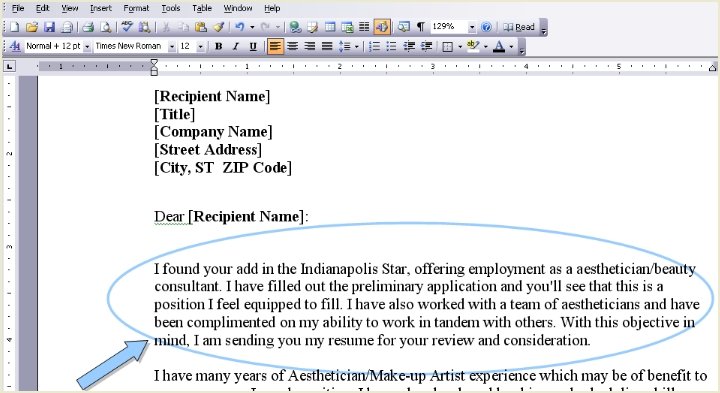This screenshot has height=393, width=720.
Task: Open the Edit menu
Action: tap(42, 8)
